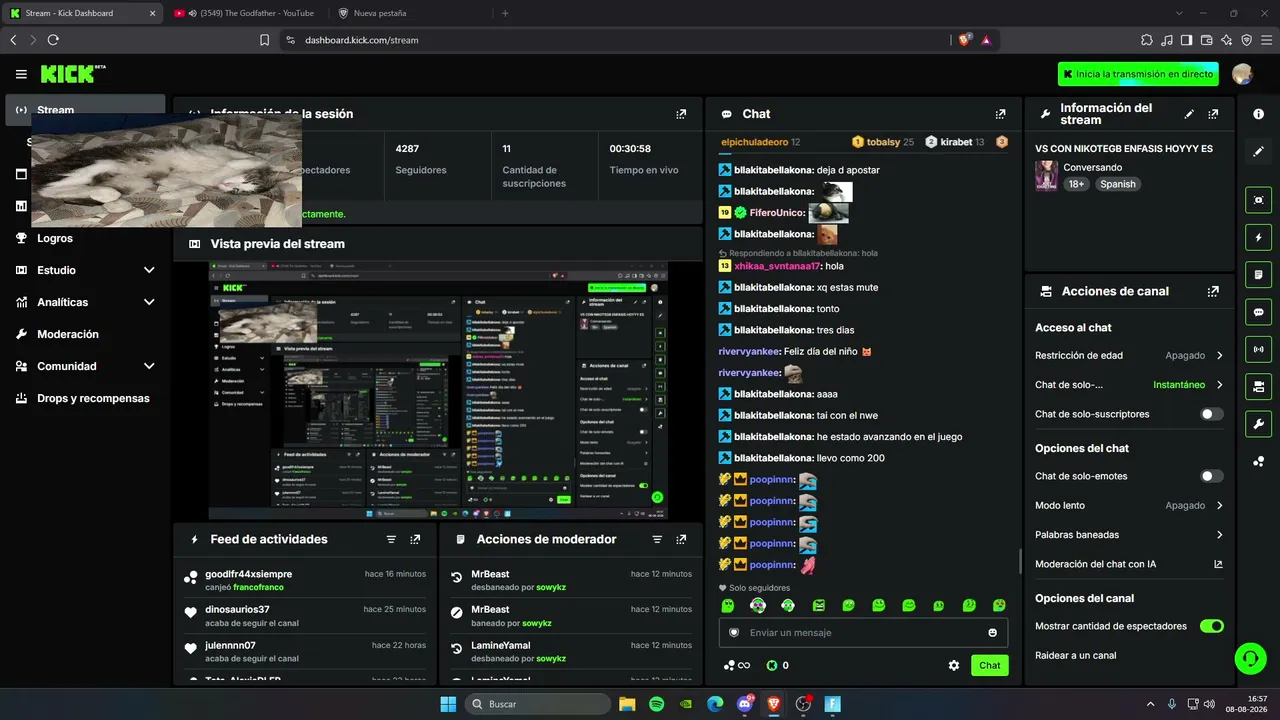Click the Windows taskbar Buscar search box
The height and width of the screenshot is (720, 1280).
pos(538,704)
